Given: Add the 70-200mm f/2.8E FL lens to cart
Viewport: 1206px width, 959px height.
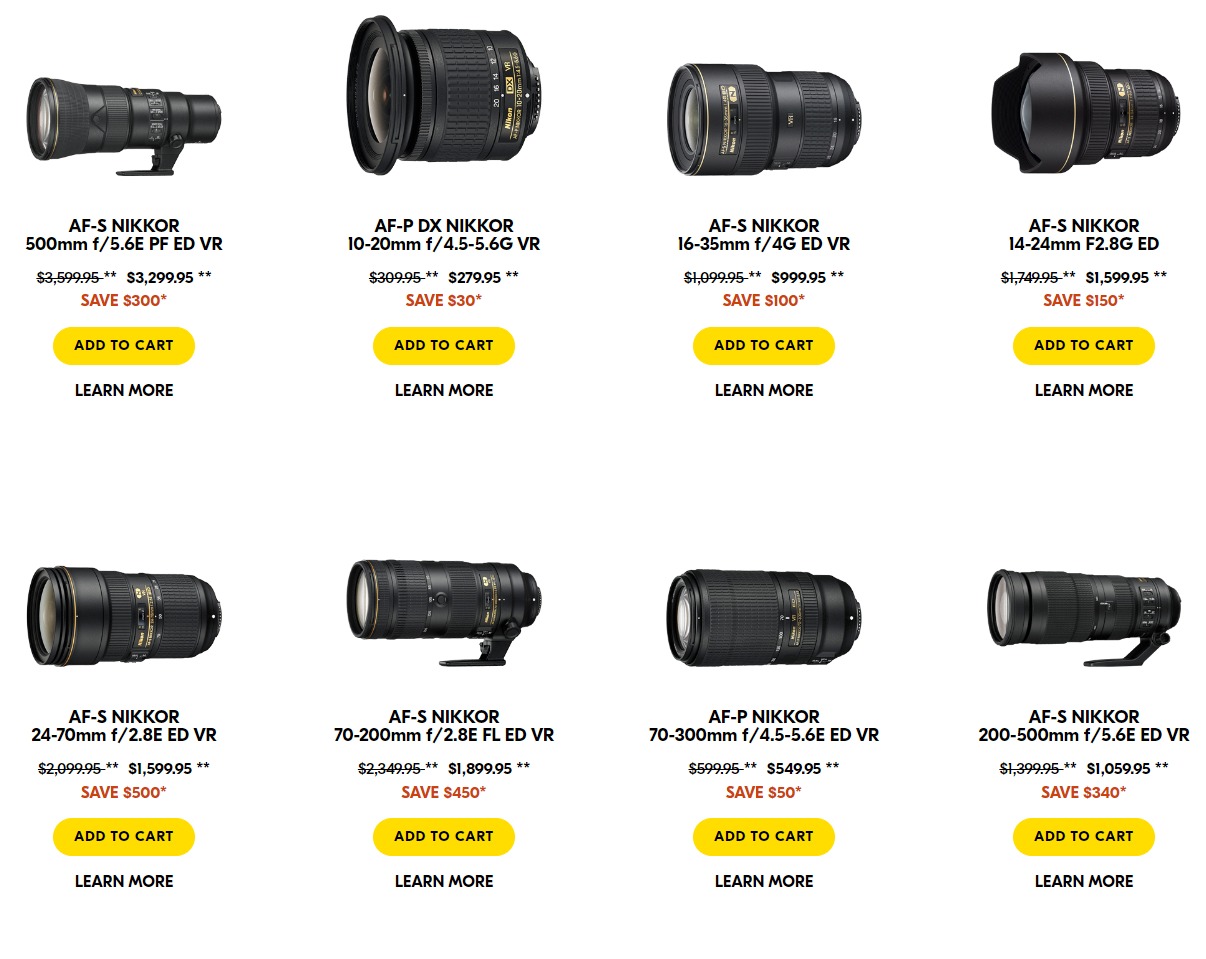Looking at the screenshot, I should point(444,836).
